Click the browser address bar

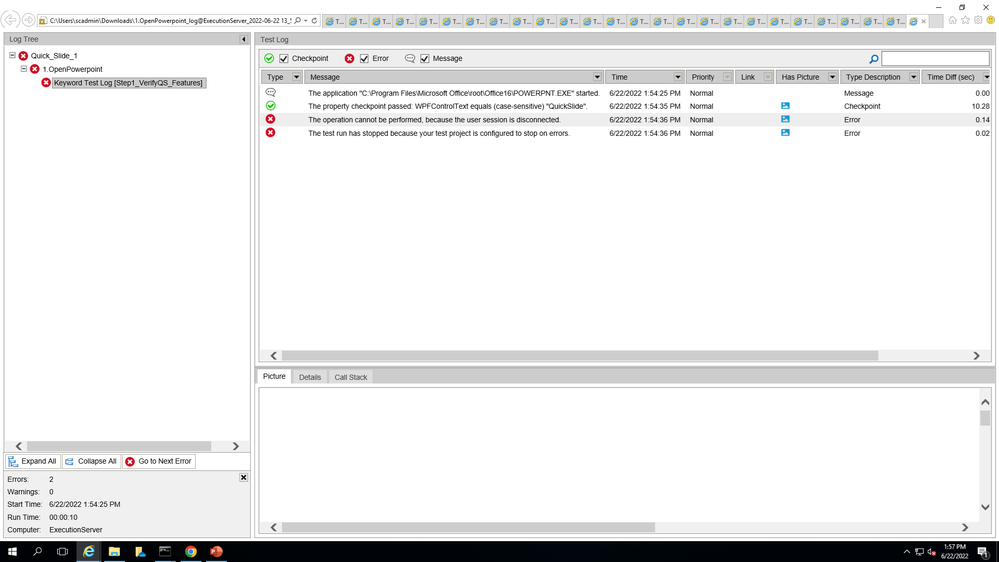[169, 21]
